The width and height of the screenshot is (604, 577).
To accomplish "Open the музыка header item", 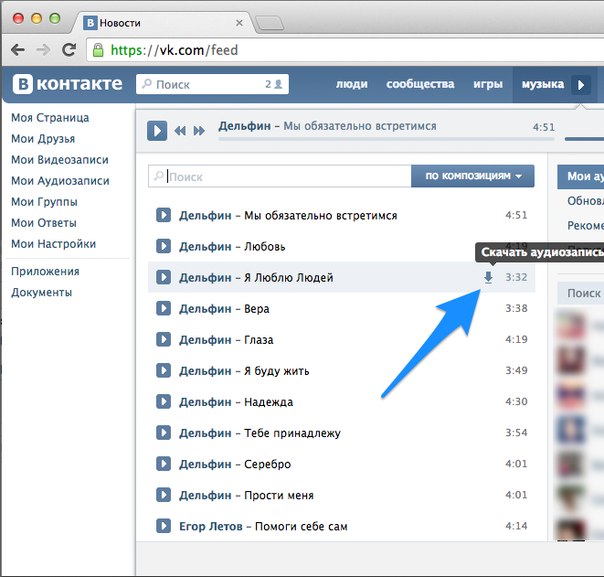I will tap(543, 84).
